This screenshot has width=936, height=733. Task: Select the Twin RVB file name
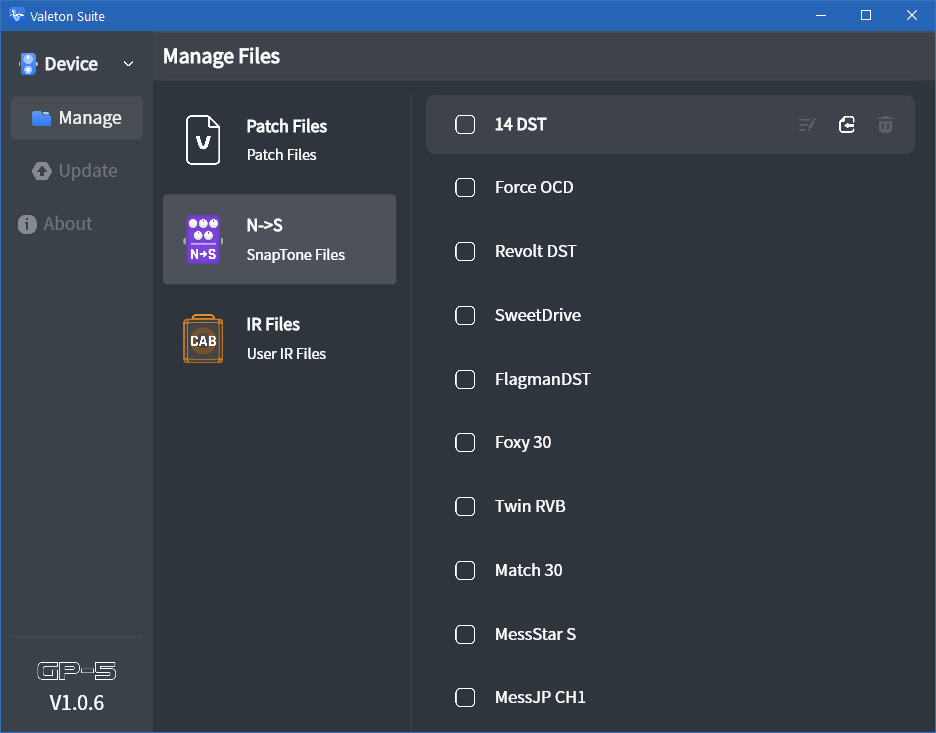530,506
